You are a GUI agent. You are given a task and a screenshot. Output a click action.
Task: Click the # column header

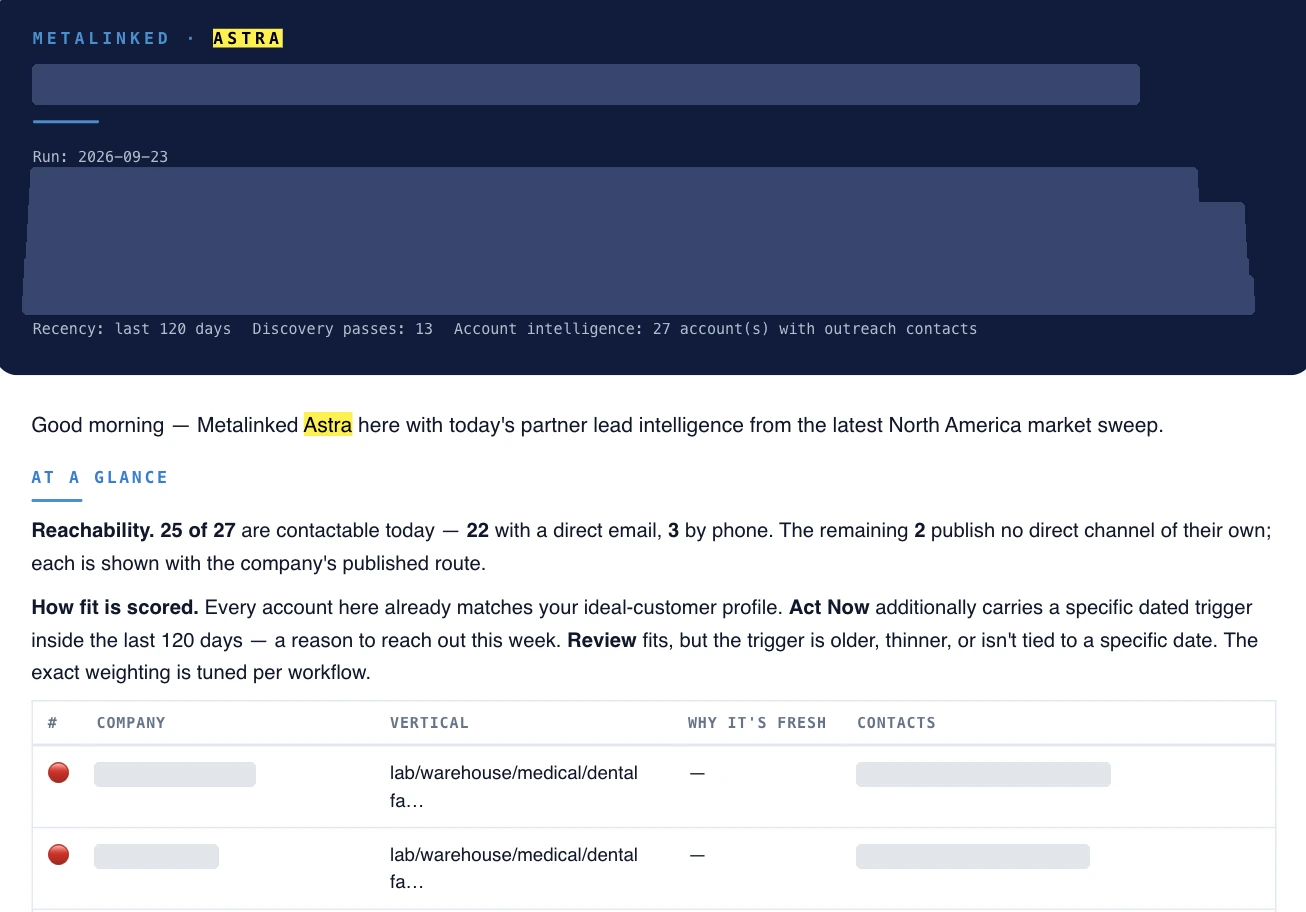point(52,722)
